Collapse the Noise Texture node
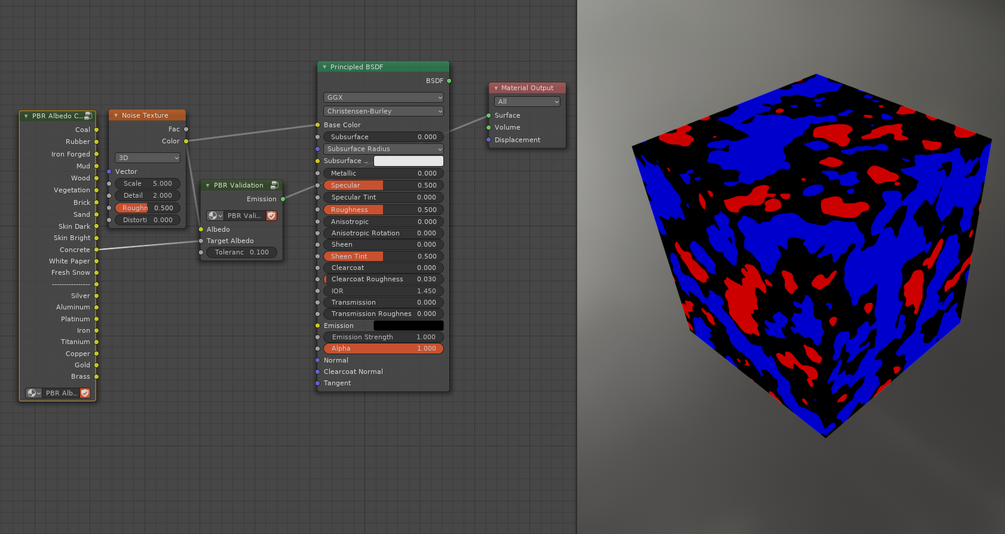The image size is (1005, 534). [115, 115]
